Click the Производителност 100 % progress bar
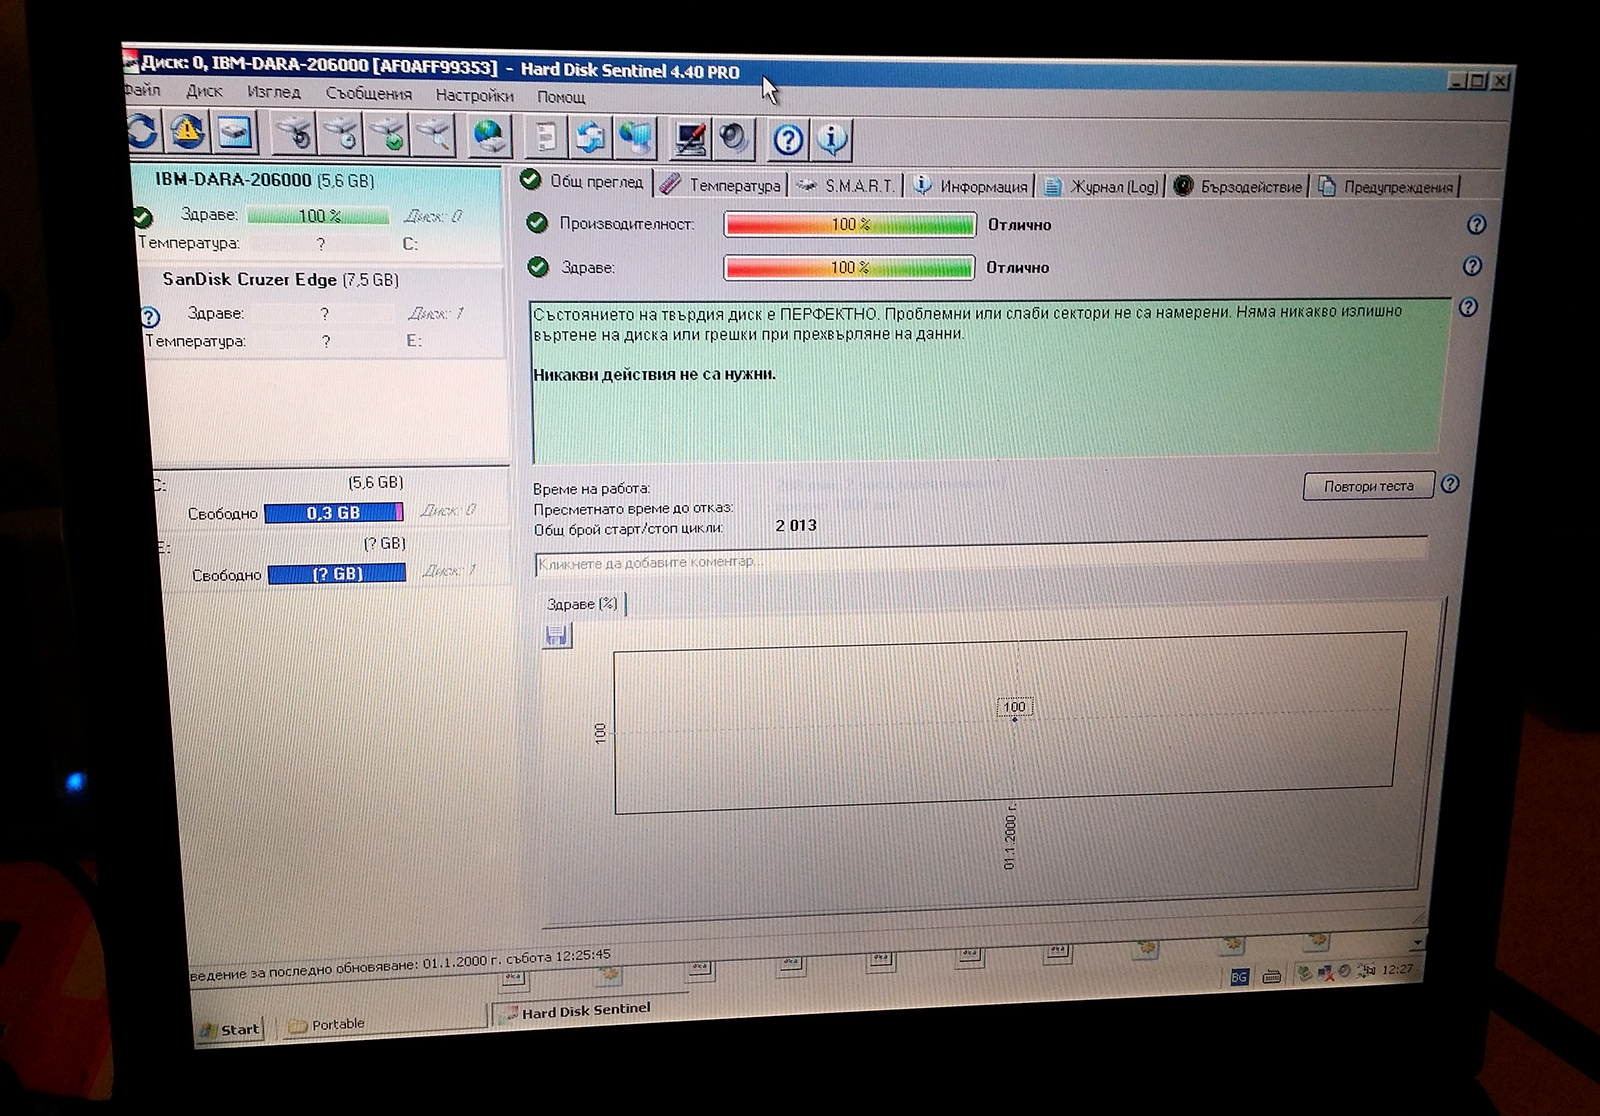This screenshot has width=1600, height=1116. pyautogui.click(x=850, y=224)
